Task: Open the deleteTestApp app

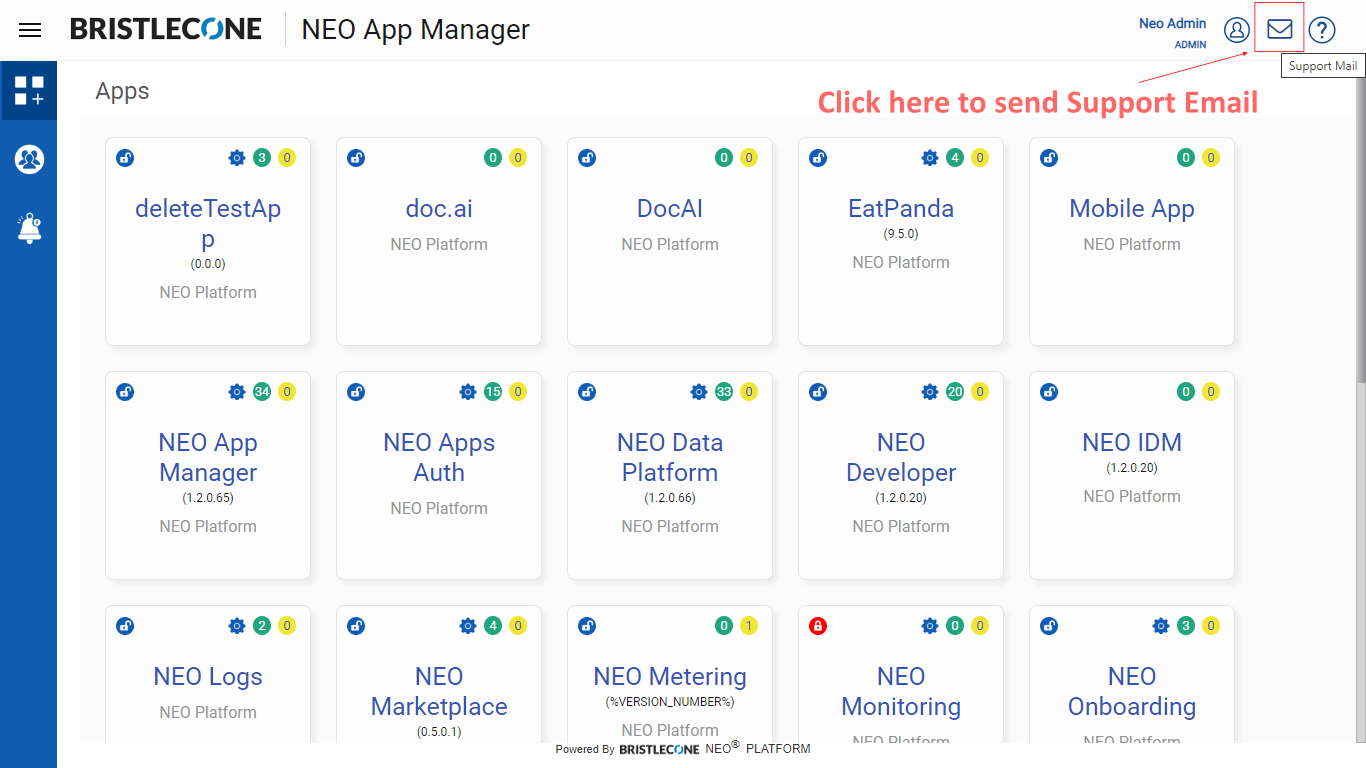Action: pos(208,224)
